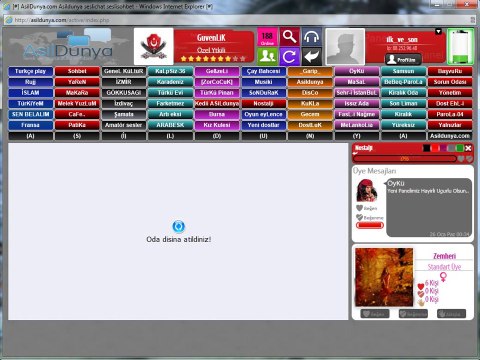Viewport: 480px width, 360px height.
Task: Click the Beğenme broken heart under OyKü's avatar
Action: 359,217
